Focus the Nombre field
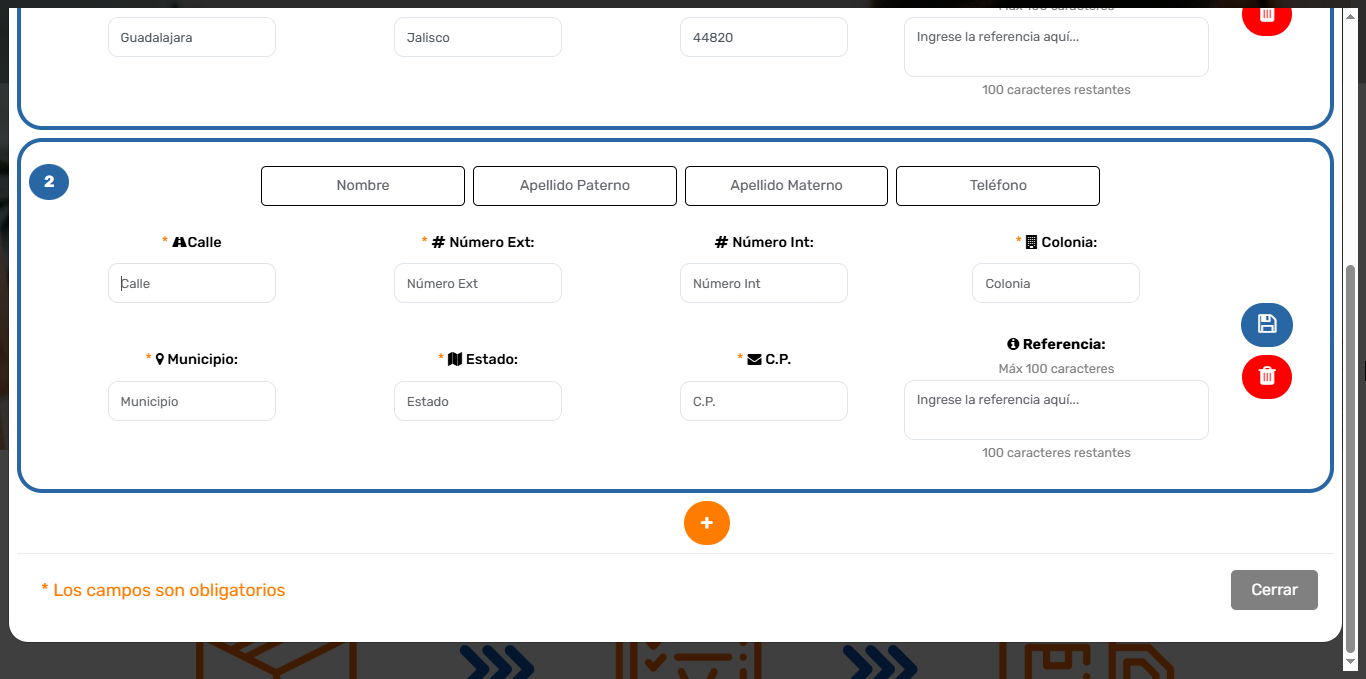This screenshot has height=679, width=1366. coord(363,186)
